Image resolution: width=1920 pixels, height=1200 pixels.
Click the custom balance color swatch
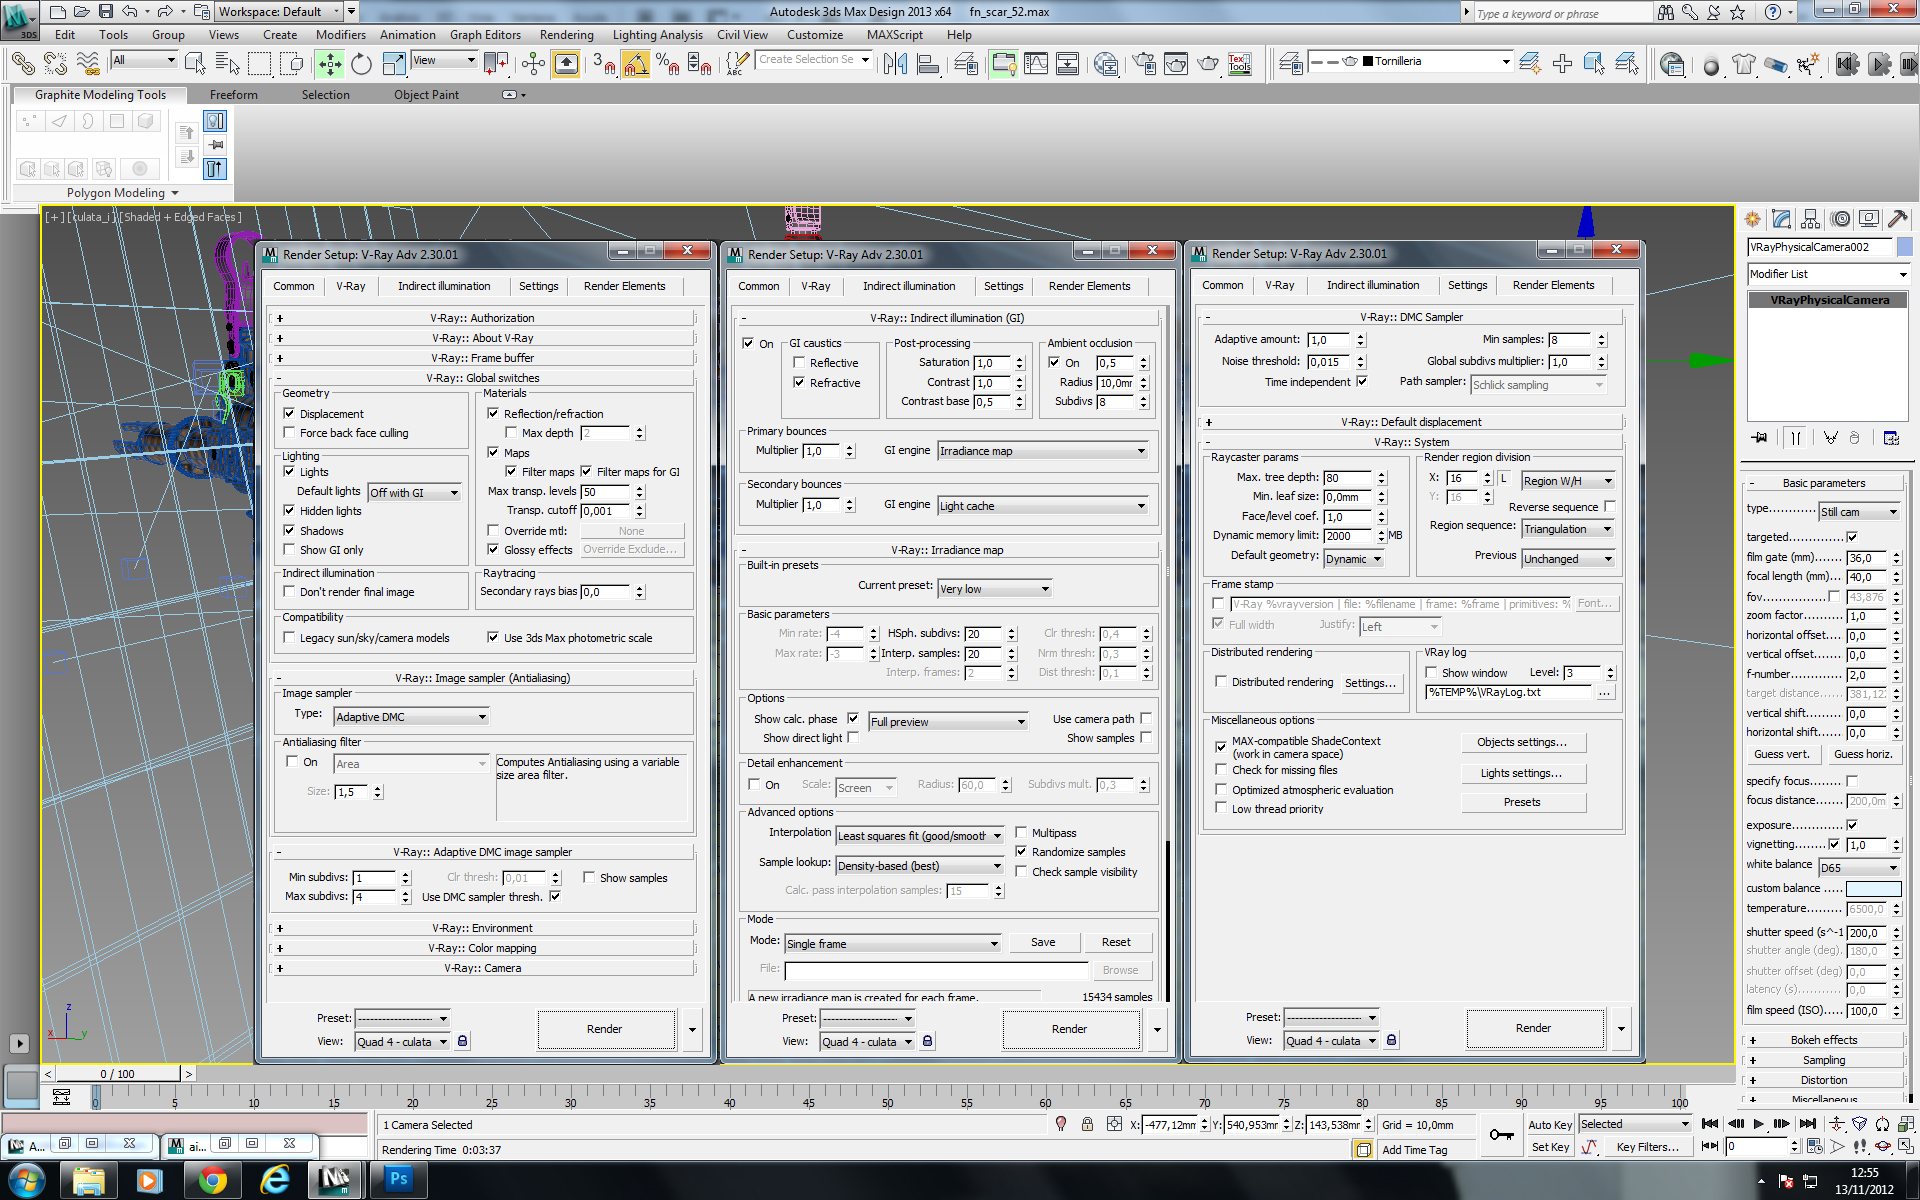pyautogui.click(x=1872, y=889)
